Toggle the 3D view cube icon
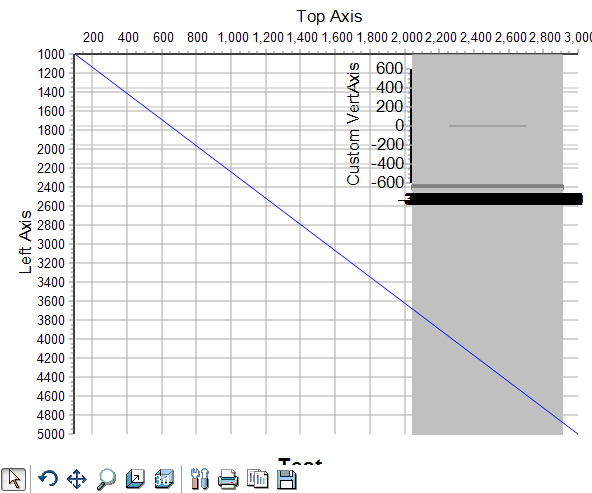This screenshot has width=592, height=493. pos(164,479)
